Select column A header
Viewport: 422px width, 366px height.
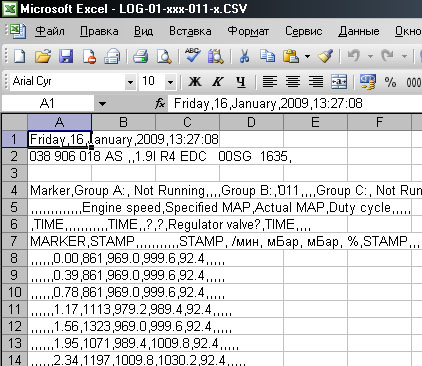tap(59, 122)
